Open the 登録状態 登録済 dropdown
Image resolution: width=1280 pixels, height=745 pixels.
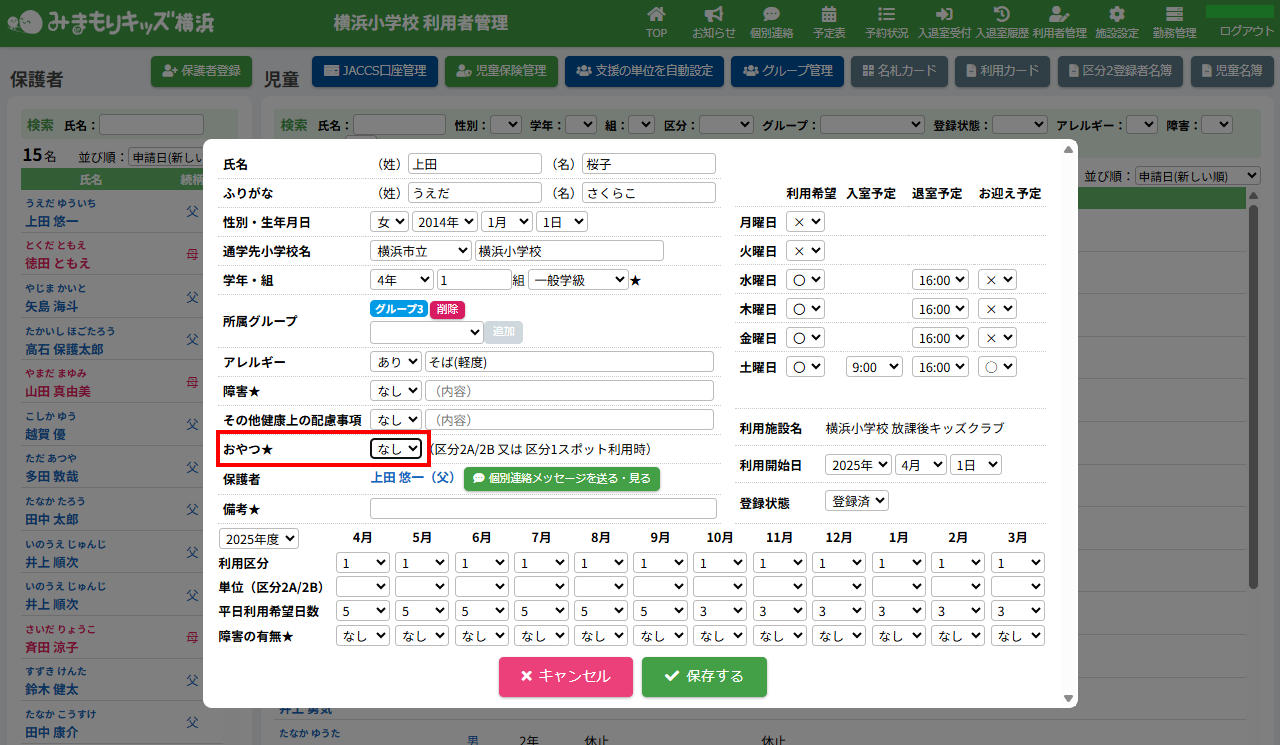click(856, 501)
